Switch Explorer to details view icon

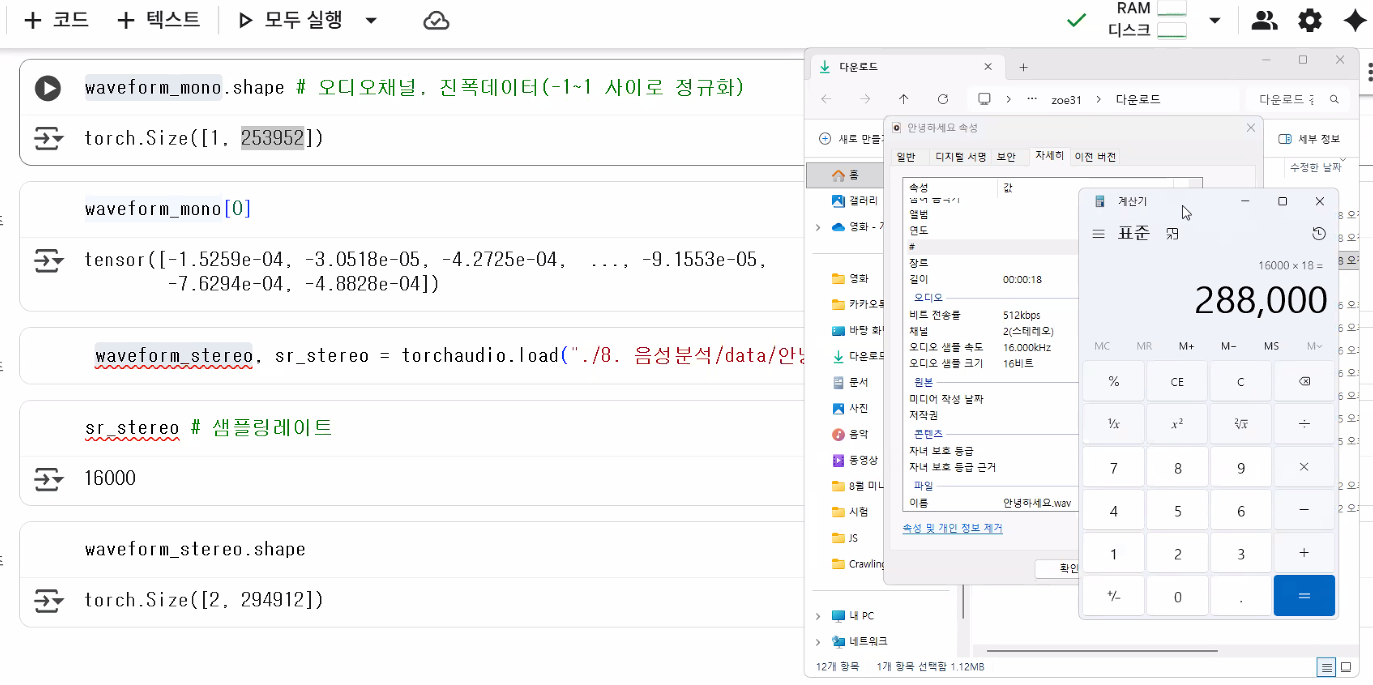pyautogui.click(x=1326, y=667)
